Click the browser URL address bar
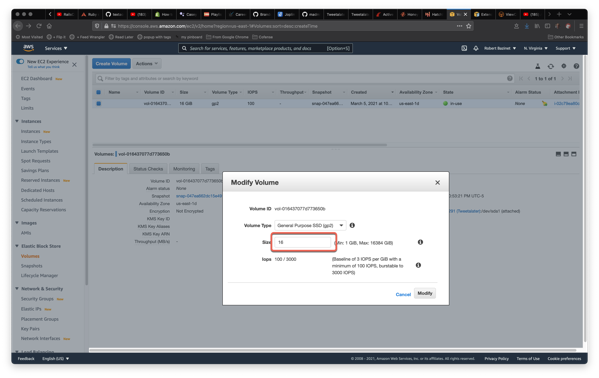This screenshot has width=599, height=378. pyautogui.click(x=283, y=26)
